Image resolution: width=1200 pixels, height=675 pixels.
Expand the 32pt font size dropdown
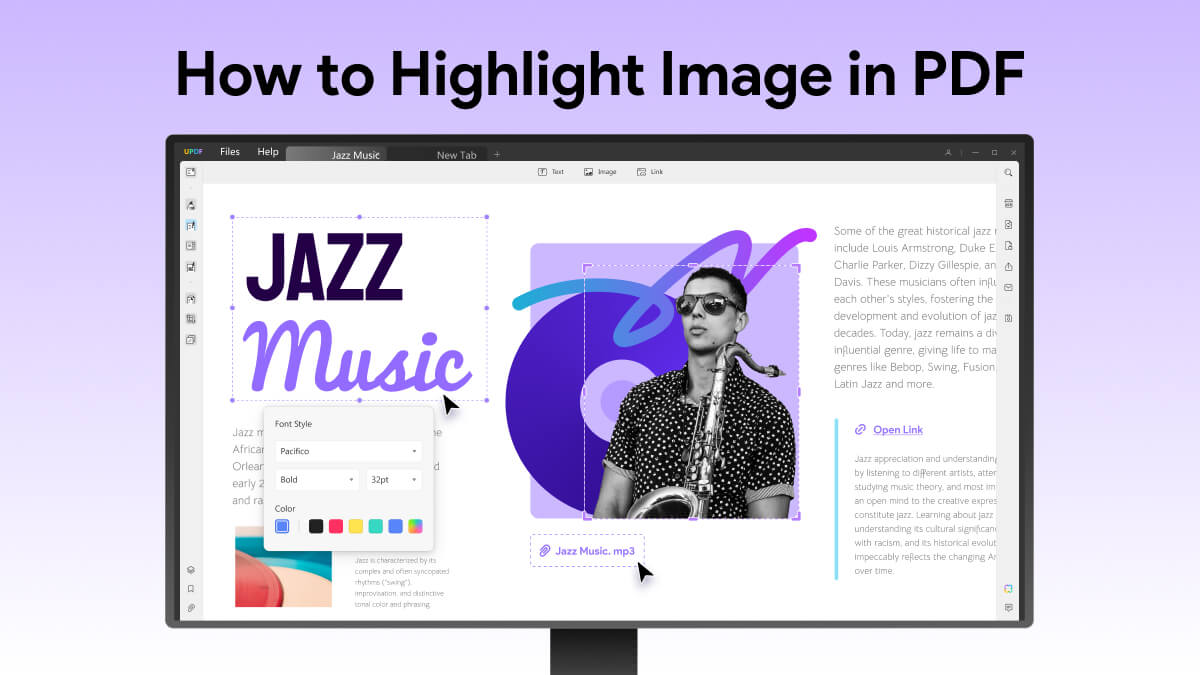click(x=394, y=480)
